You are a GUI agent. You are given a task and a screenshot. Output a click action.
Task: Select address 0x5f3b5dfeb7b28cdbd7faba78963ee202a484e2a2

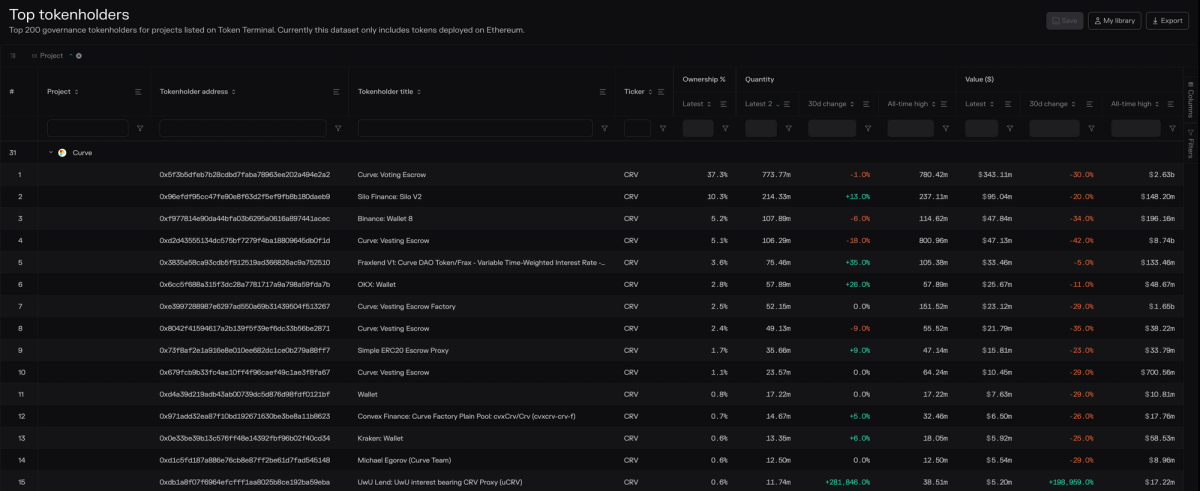point(245,175)
